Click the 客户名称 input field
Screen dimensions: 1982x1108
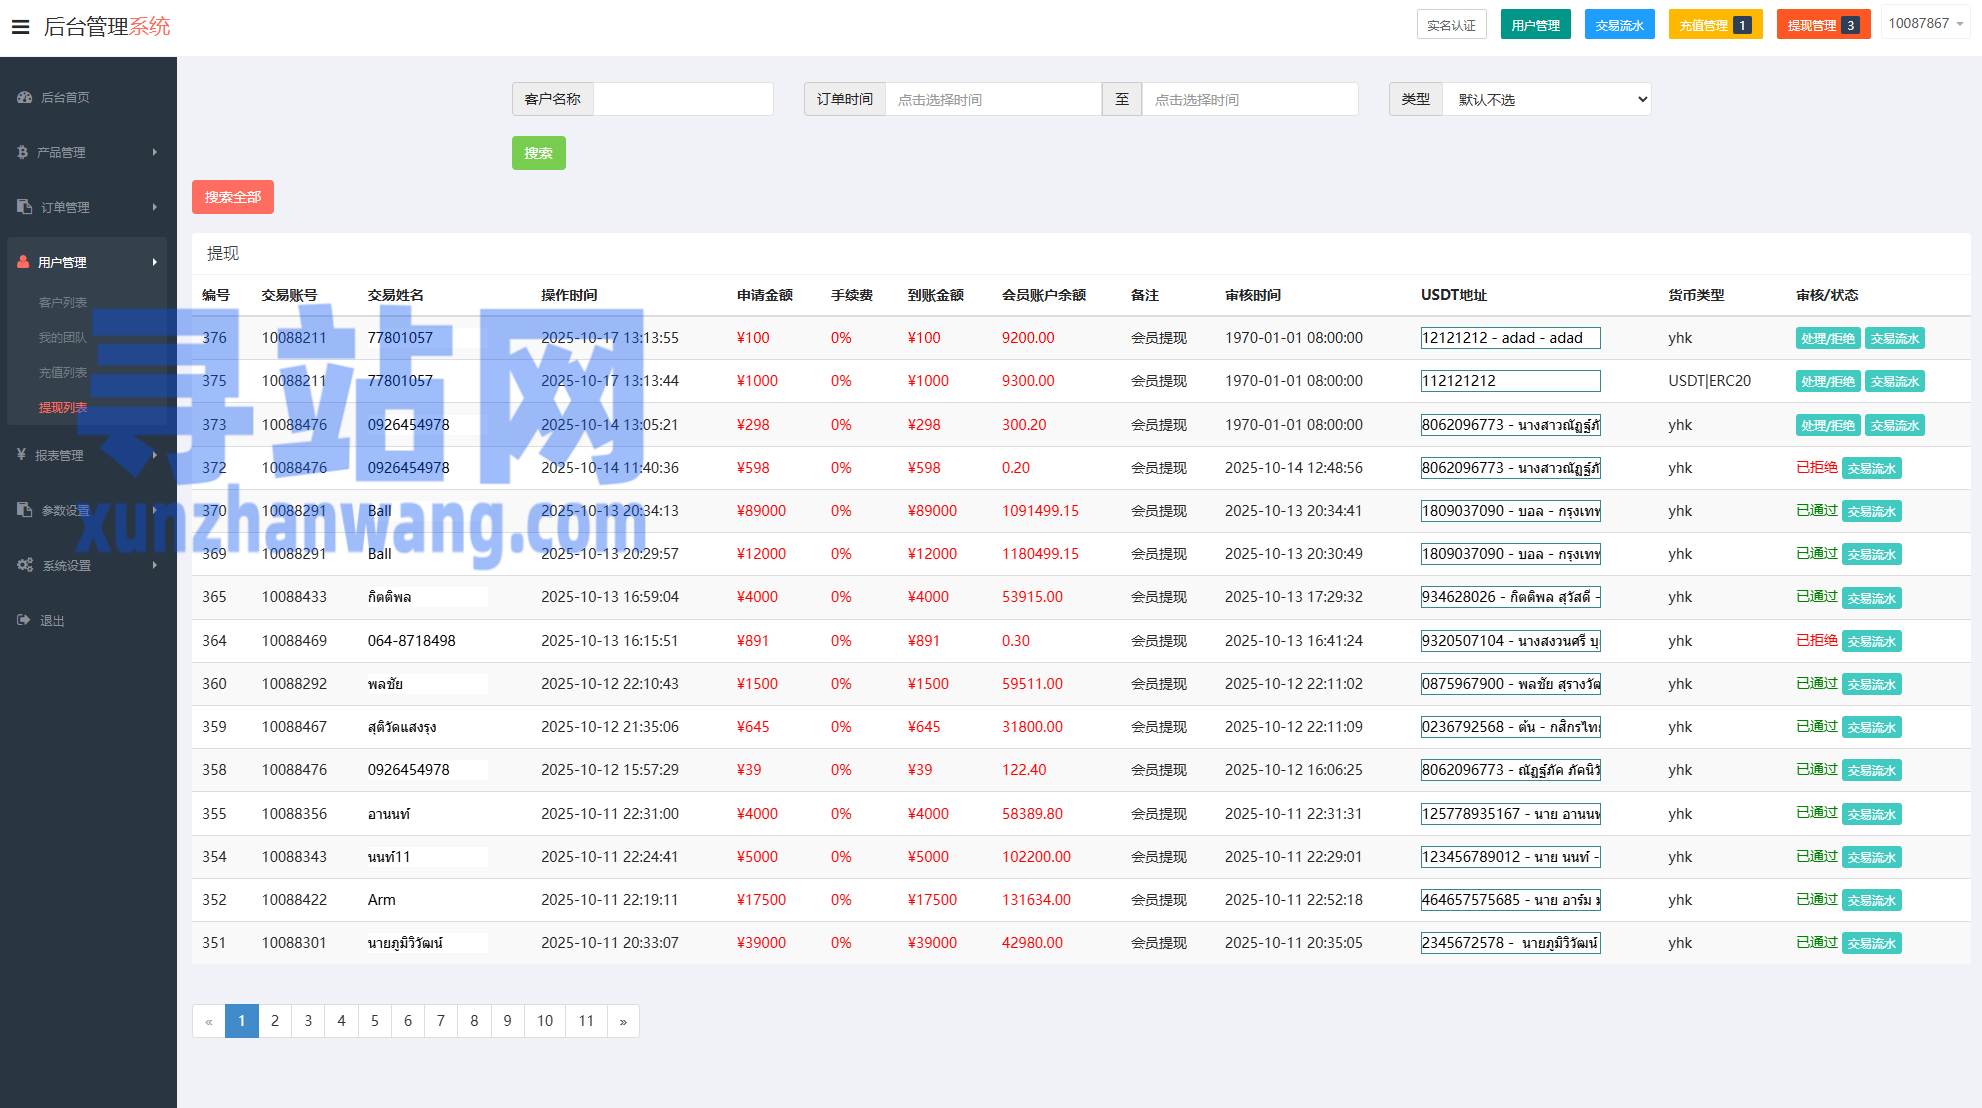pos(683,99)
